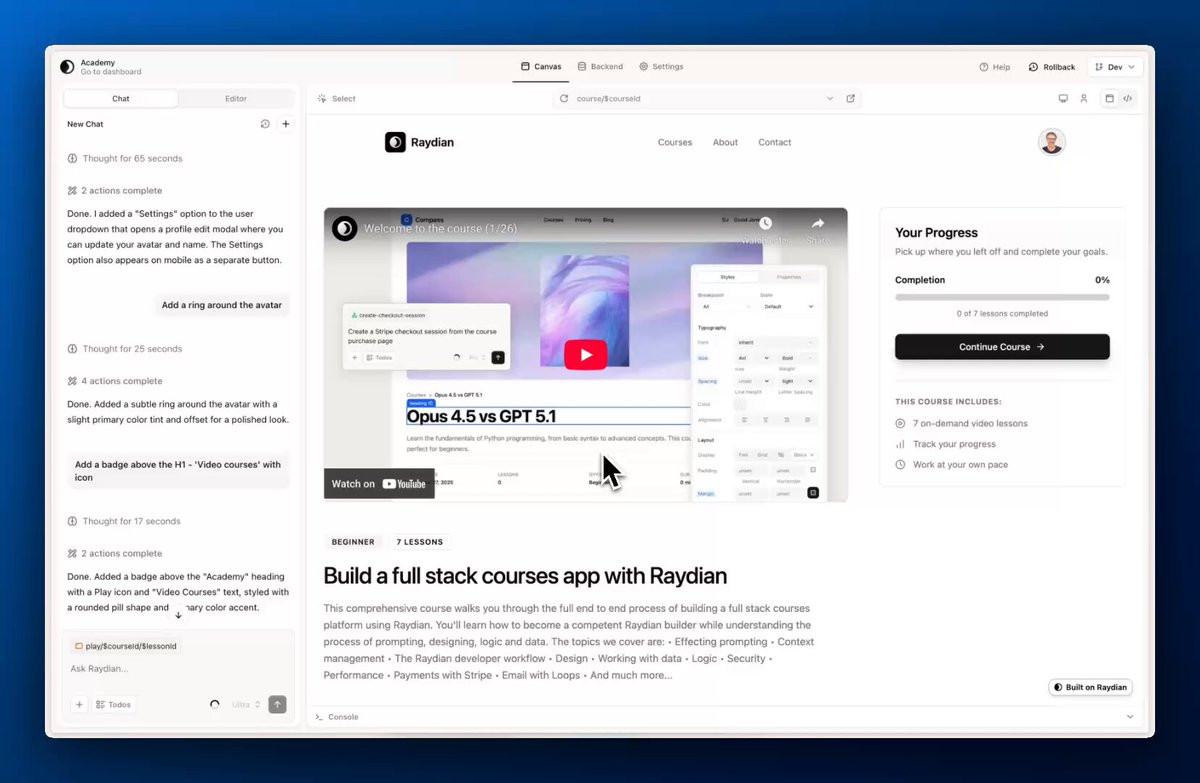Screen dimensions: 1200x783
Task: Open Help from the top bar
Action: [x=995, y=67]
